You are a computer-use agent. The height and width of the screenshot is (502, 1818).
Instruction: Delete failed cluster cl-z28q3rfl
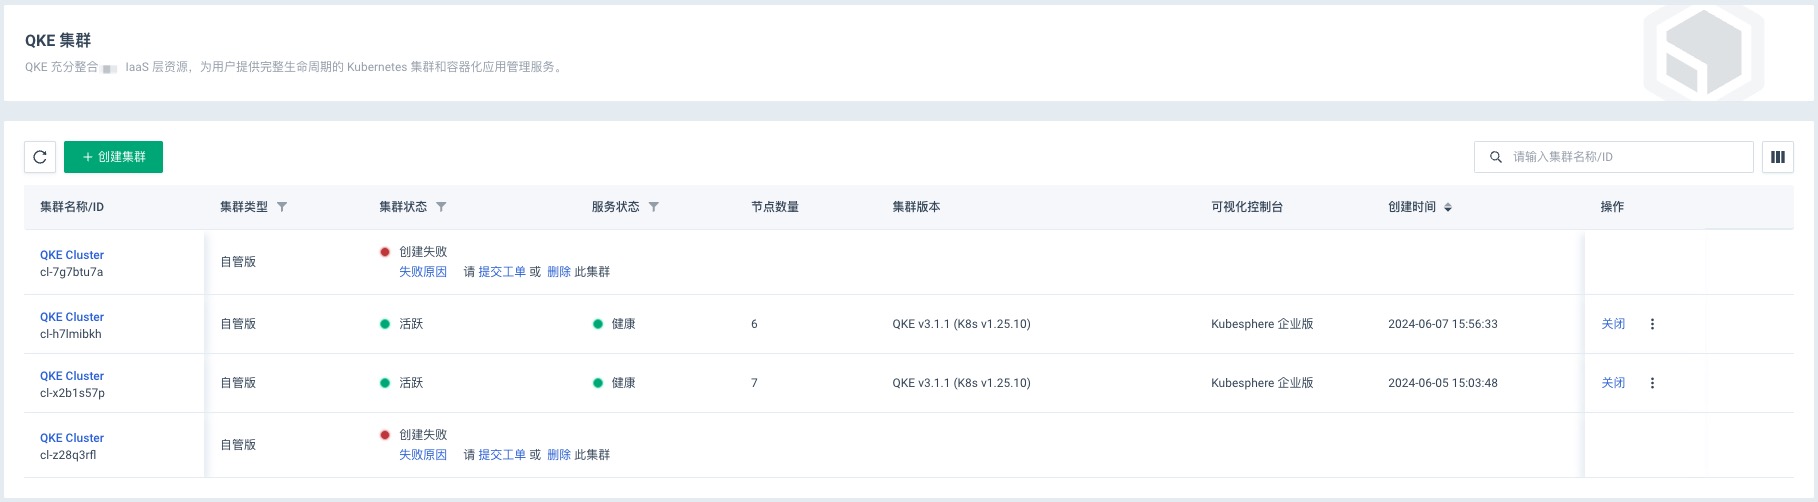[559, 455]
